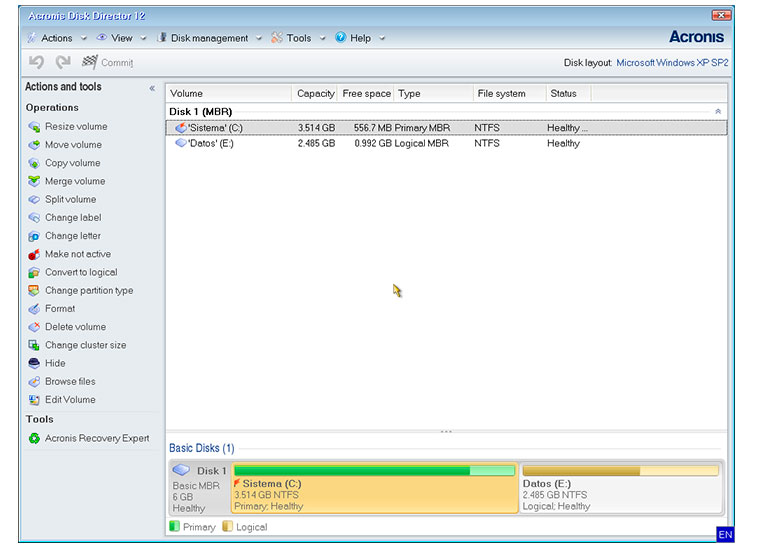Sort by the Free space column header

pos(366,94)
